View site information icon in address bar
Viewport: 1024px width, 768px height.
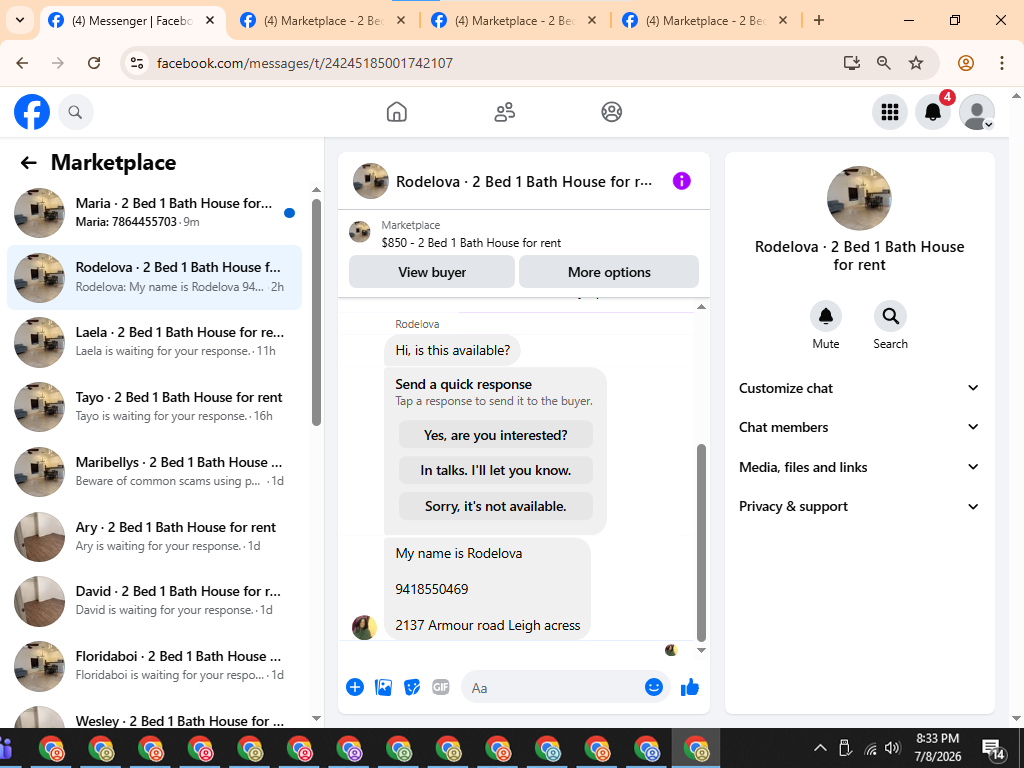137,63
